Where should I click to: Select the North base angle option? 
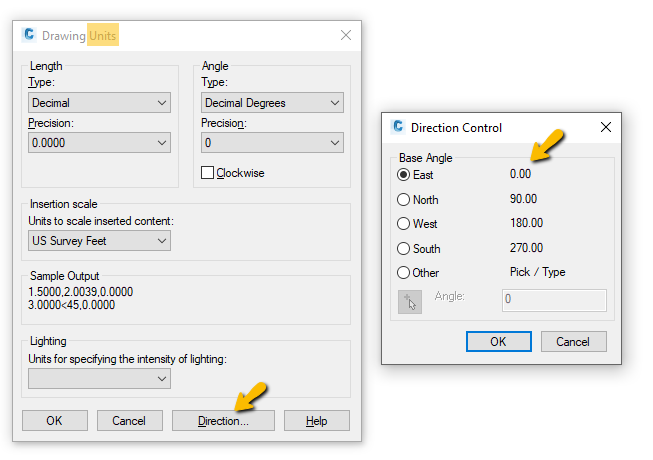[x=404, y=199]
